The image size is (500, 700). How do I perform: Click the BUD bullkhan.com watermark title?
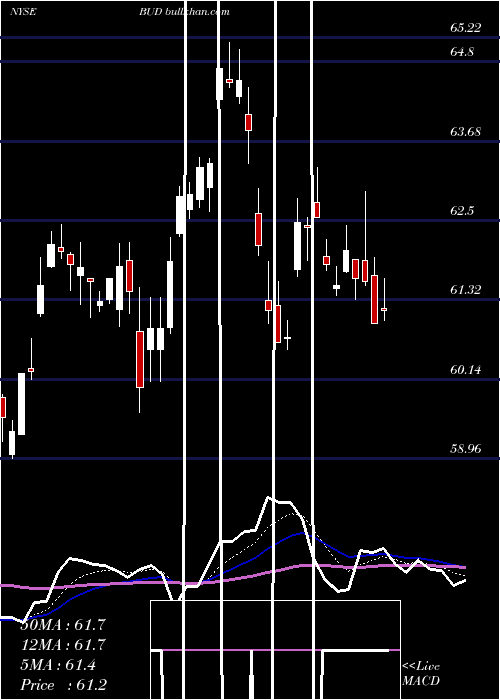(x=184, y=12)
